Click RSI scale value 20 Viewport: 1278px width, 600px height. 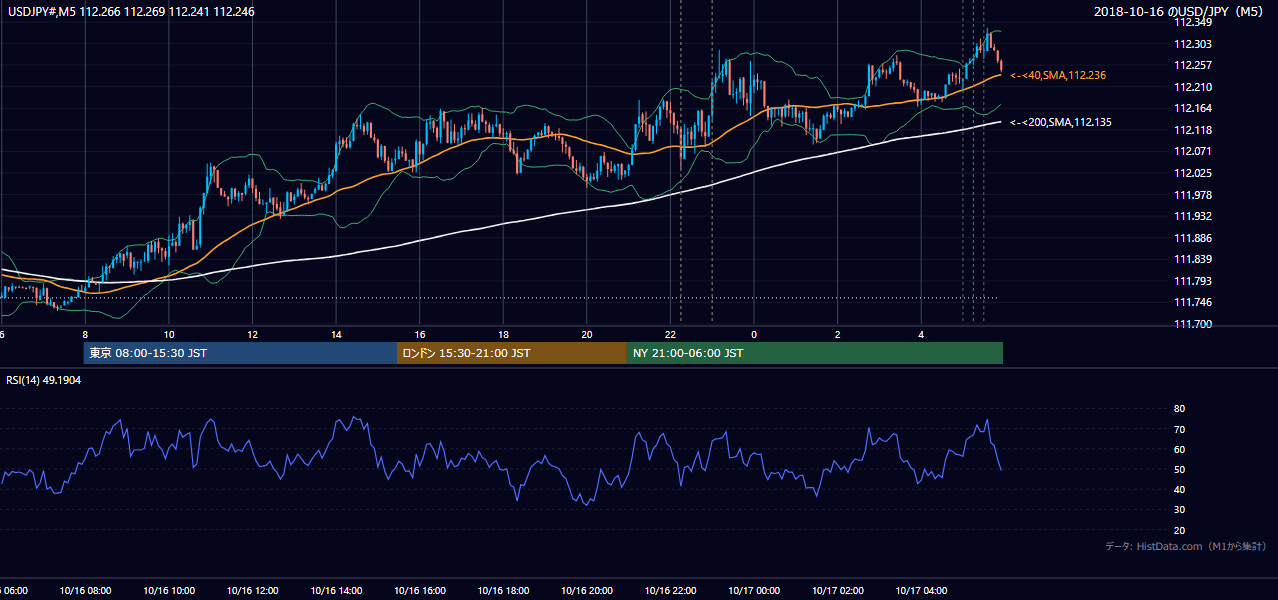(x=1179, y=530)
